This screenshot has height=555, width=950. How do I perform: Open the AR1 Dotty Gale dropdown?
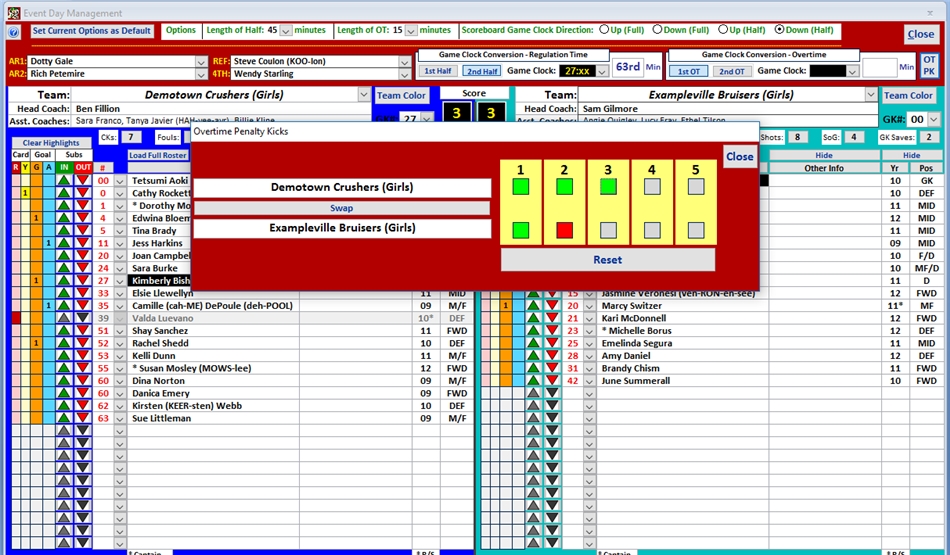point(201,62)
